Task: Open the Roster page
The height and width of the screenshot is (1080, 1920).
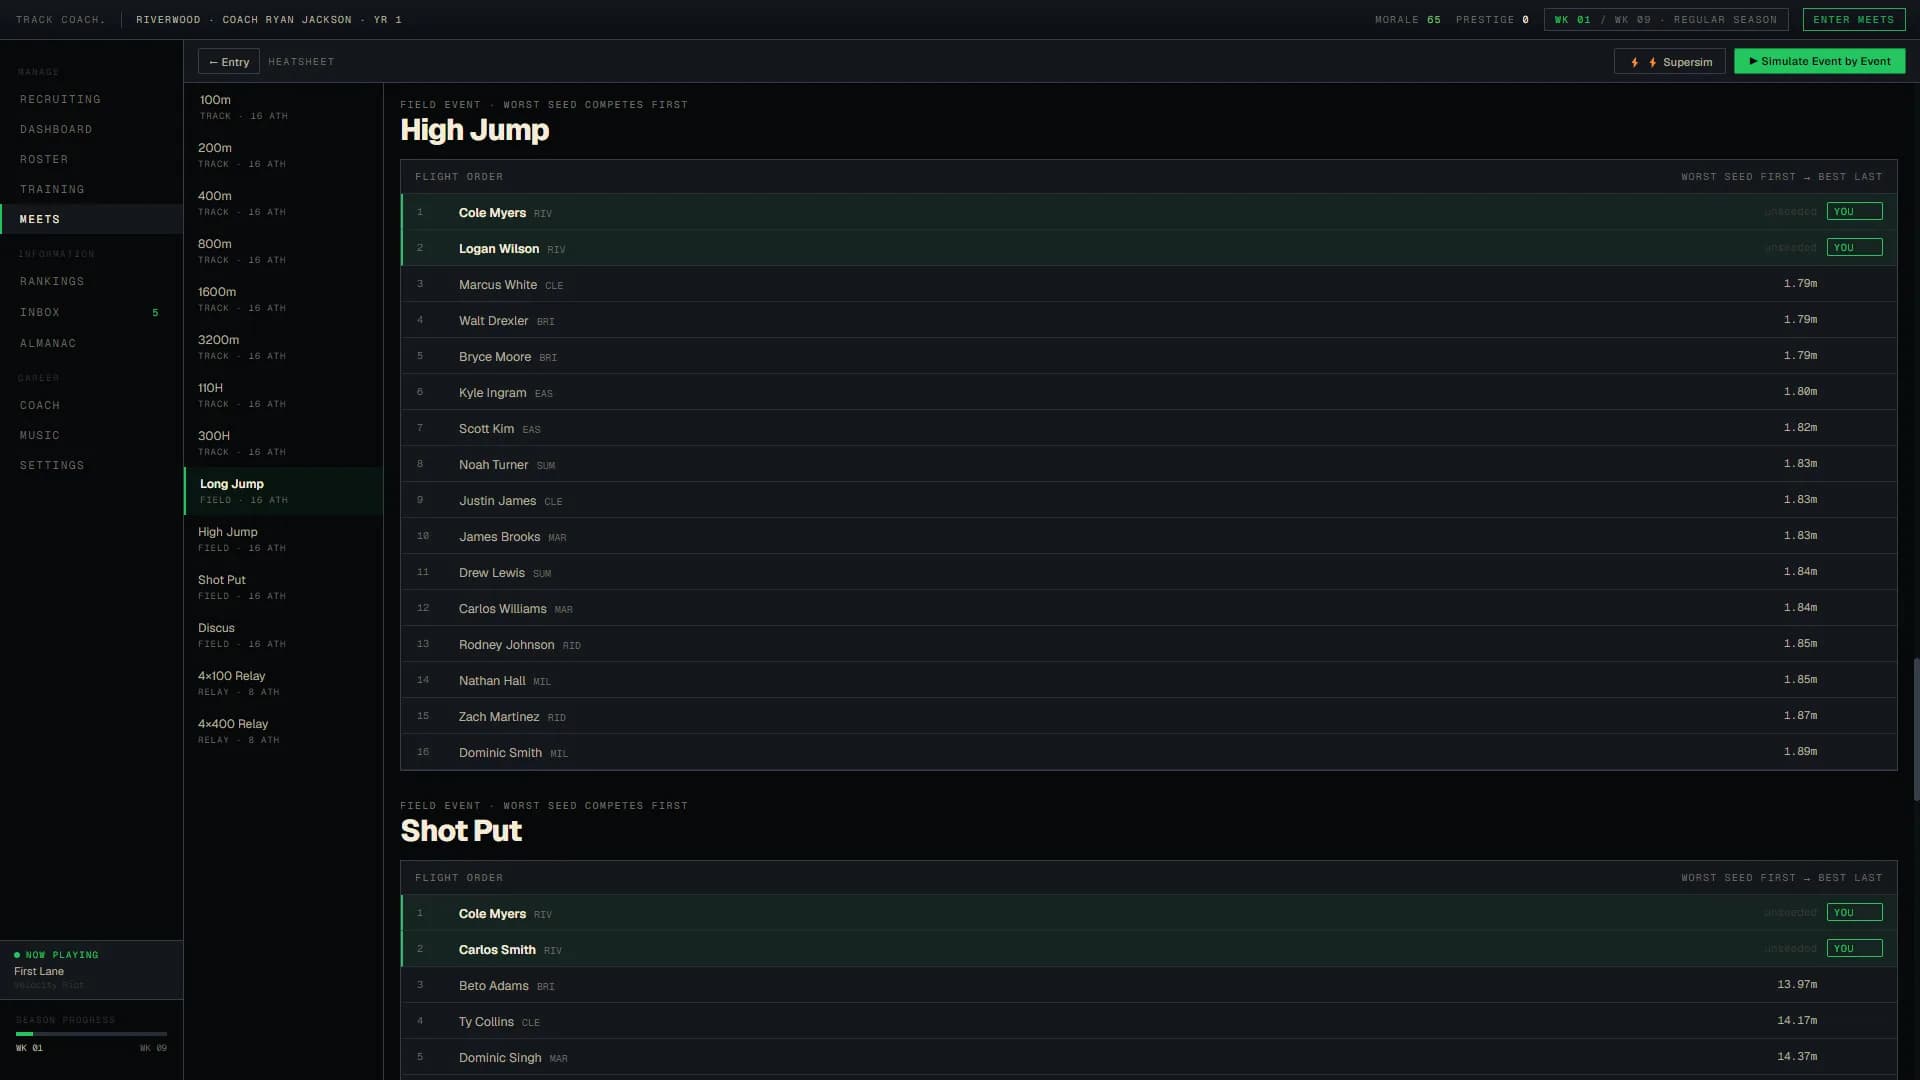Action: point(91,160)
